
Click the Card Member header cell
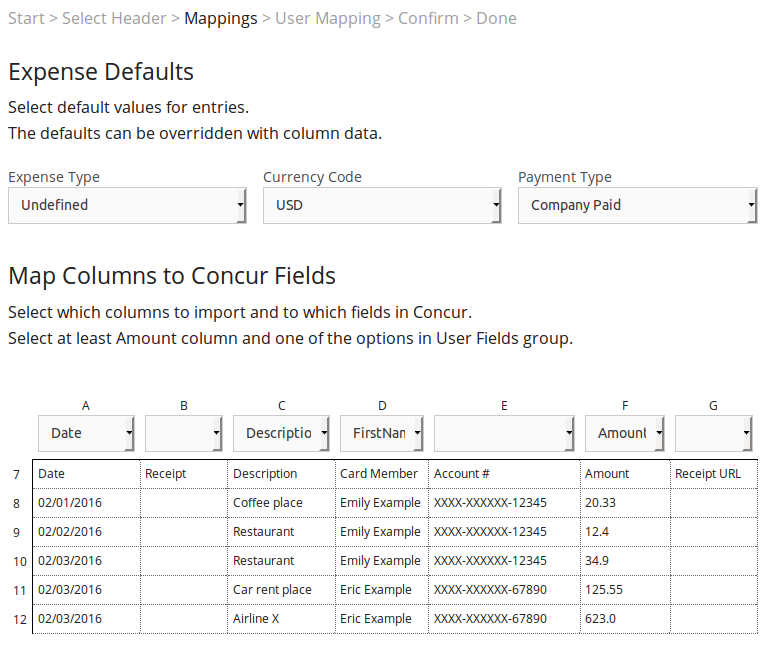click(x=382, y=474)
